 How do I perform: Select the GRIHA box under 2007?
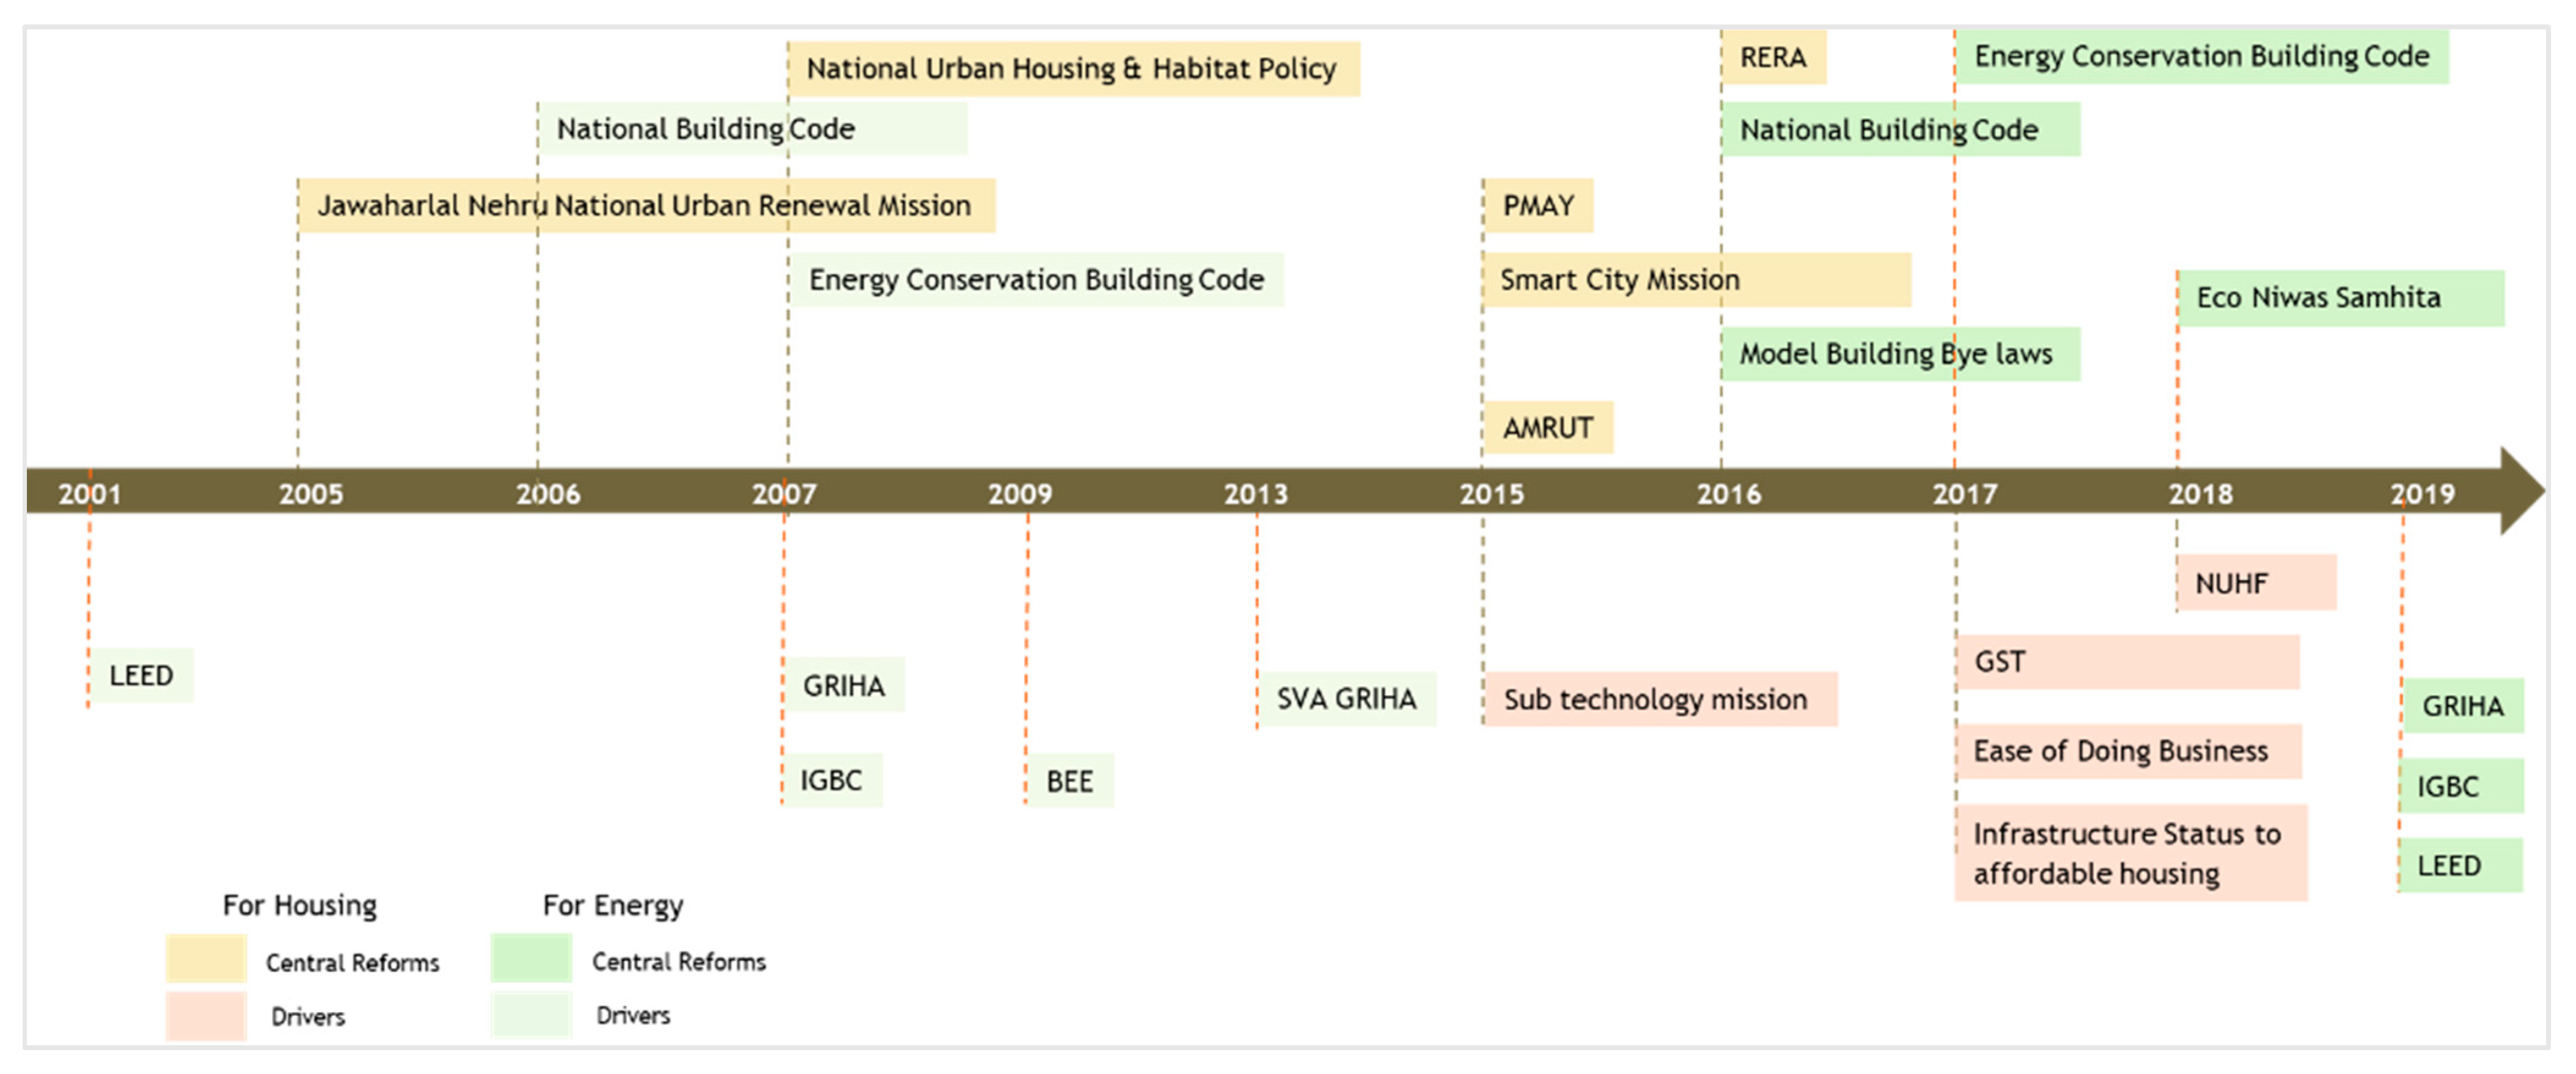click(x=844, y=684)
